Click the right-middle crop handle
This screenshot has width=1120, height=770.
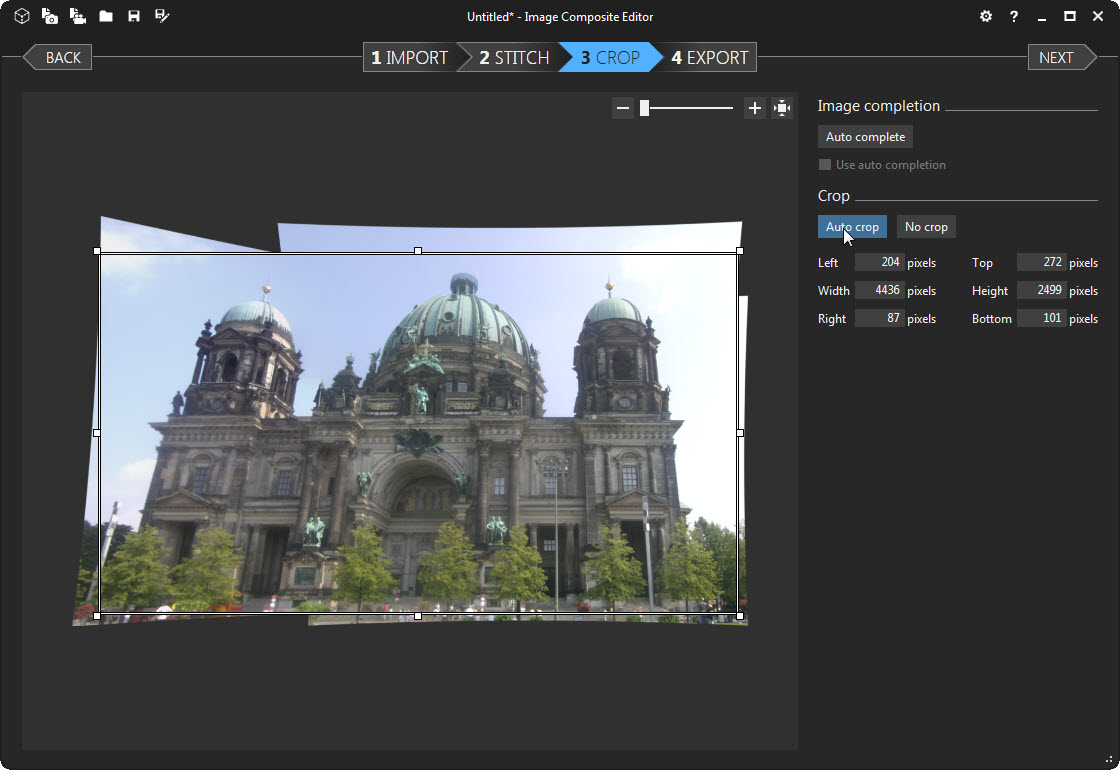(x=740, y=433)
